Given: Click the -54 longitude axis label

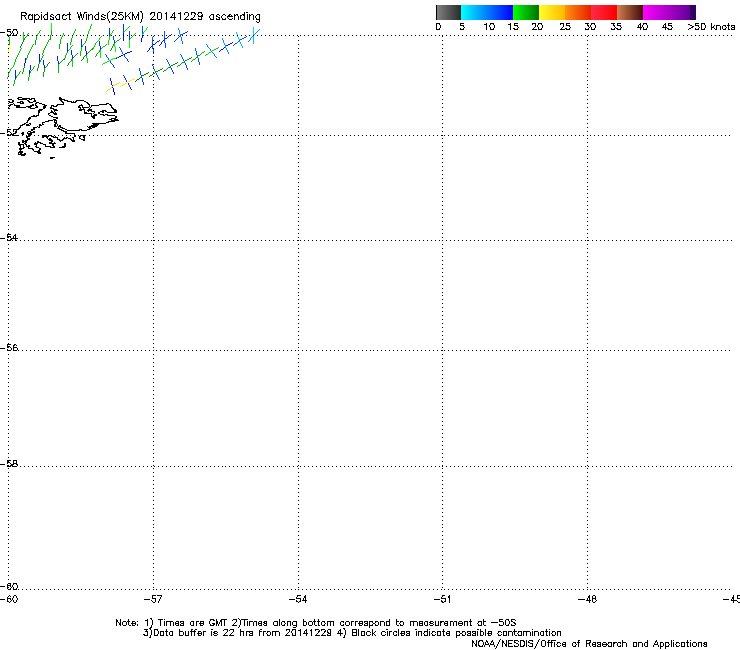Looking at the screenshot, I should 298,599.
